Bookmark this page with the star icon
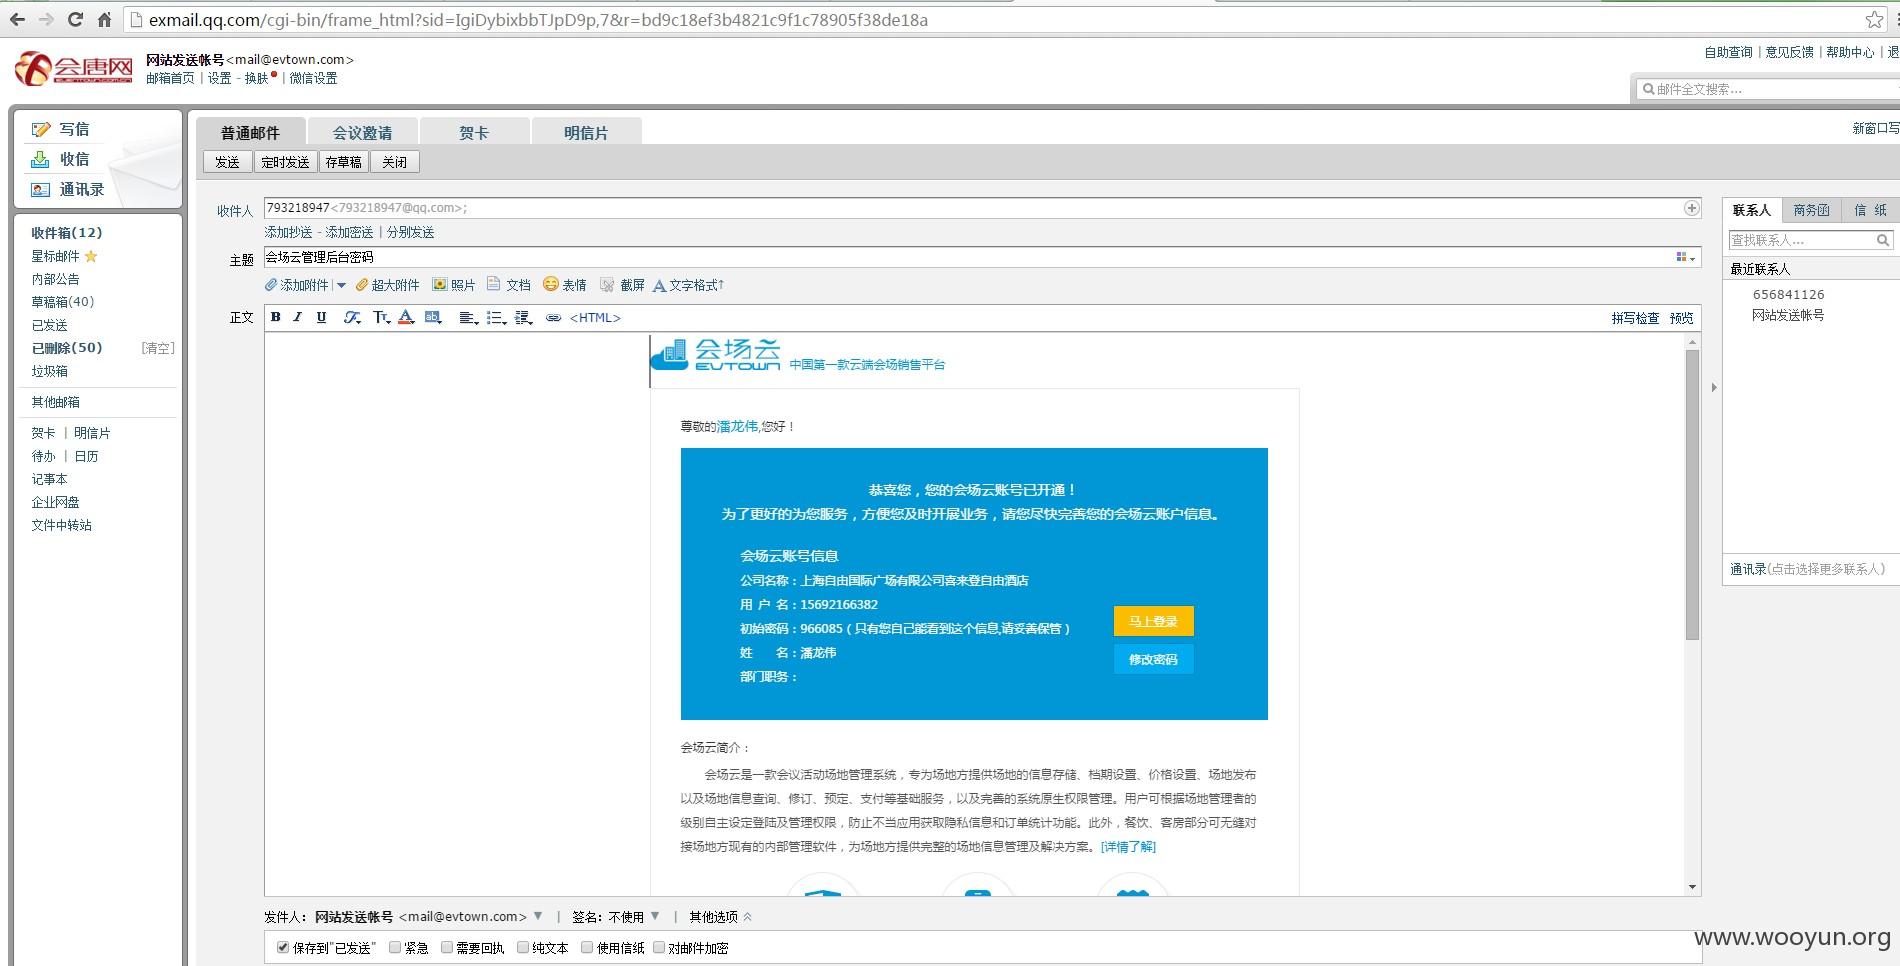This screenshot has width=1900, height=966. (1874, 20)
